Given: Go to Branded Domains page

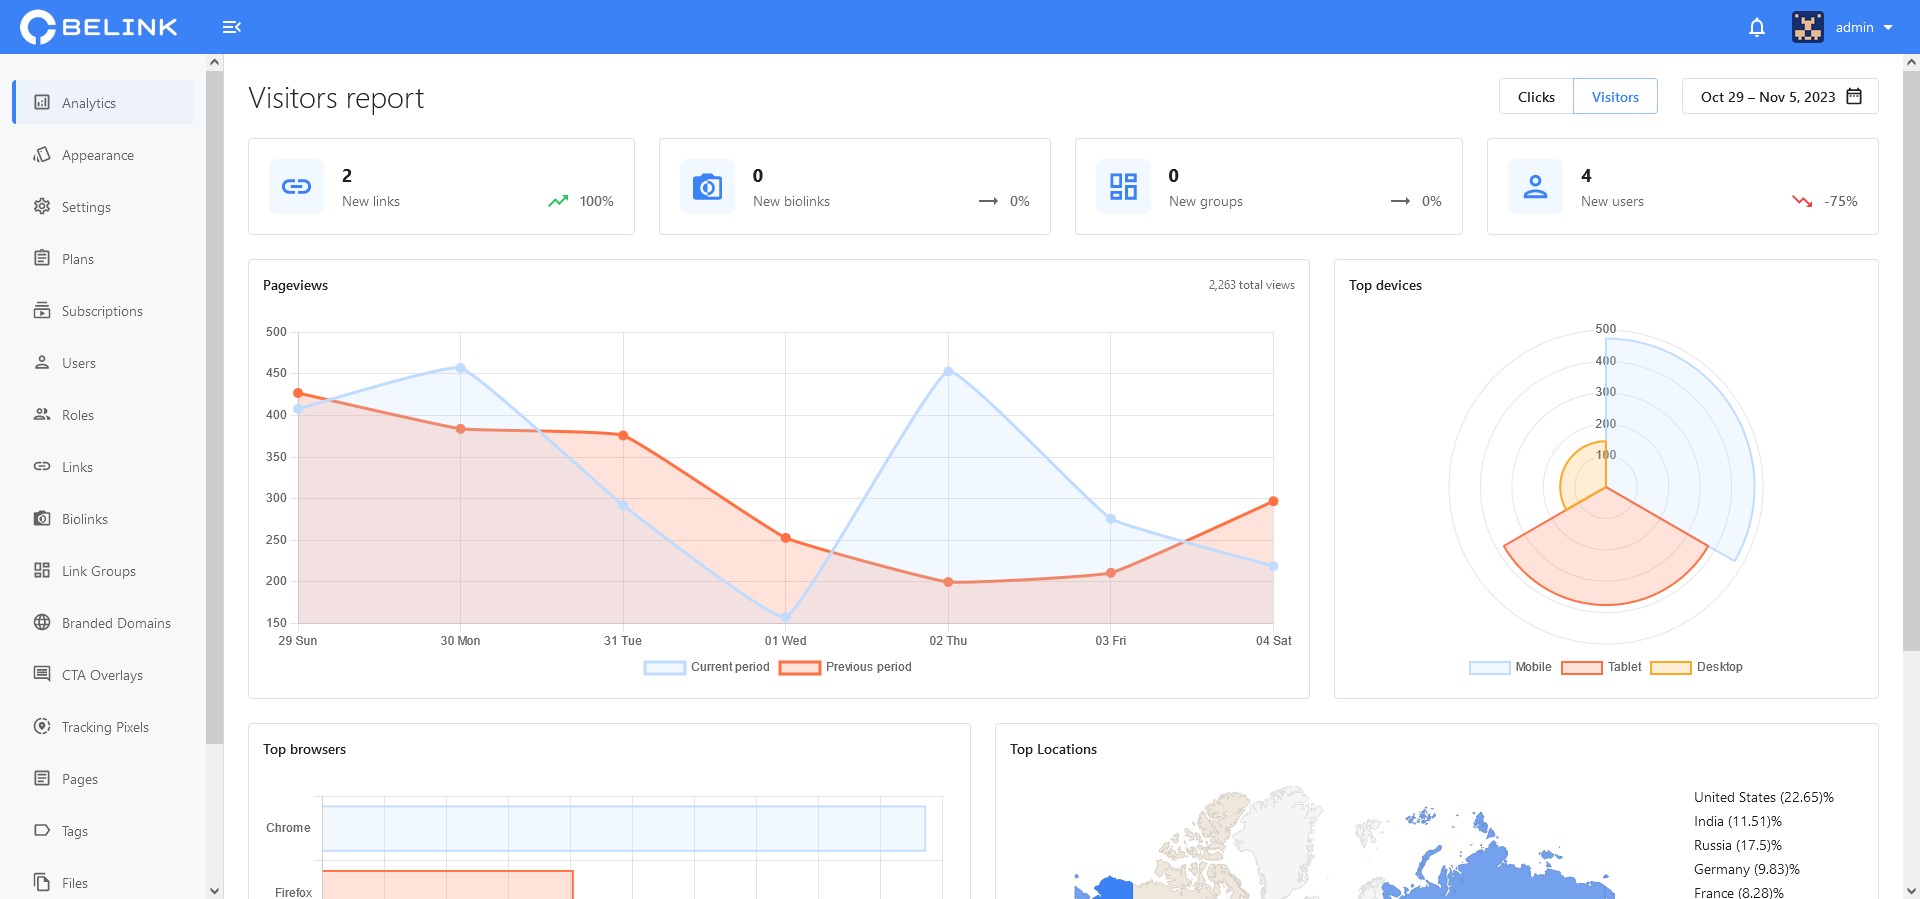Looking at the screenshot, I should pyautogui.click(x=116, y=623).
